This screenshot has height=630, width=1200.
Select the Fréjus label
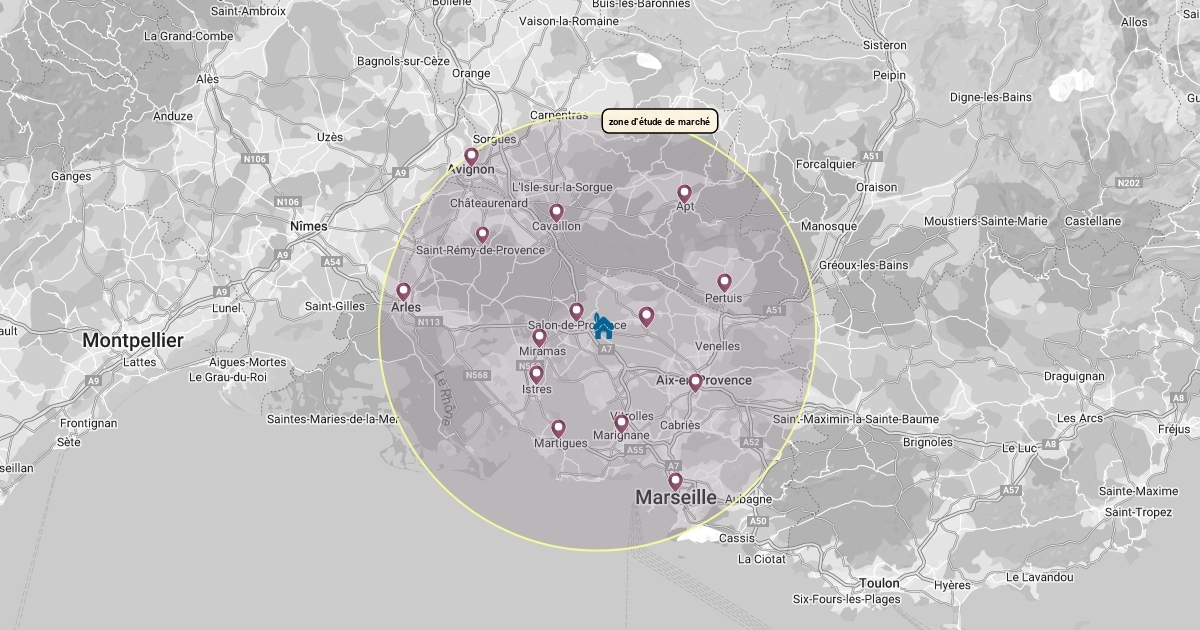point(1174,429)
